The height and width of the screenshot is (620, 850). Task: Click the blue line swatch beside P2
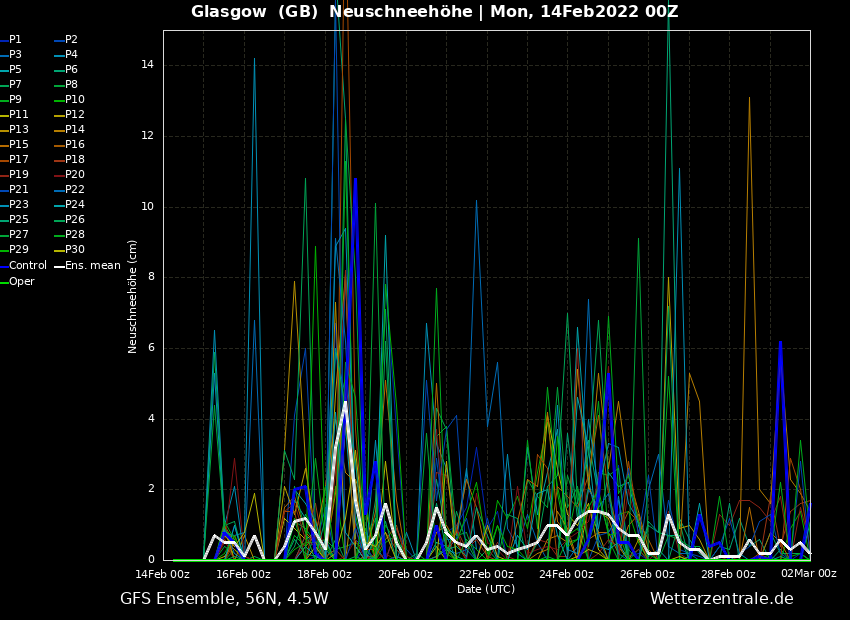pyautogui.click(x=59, y=40)
